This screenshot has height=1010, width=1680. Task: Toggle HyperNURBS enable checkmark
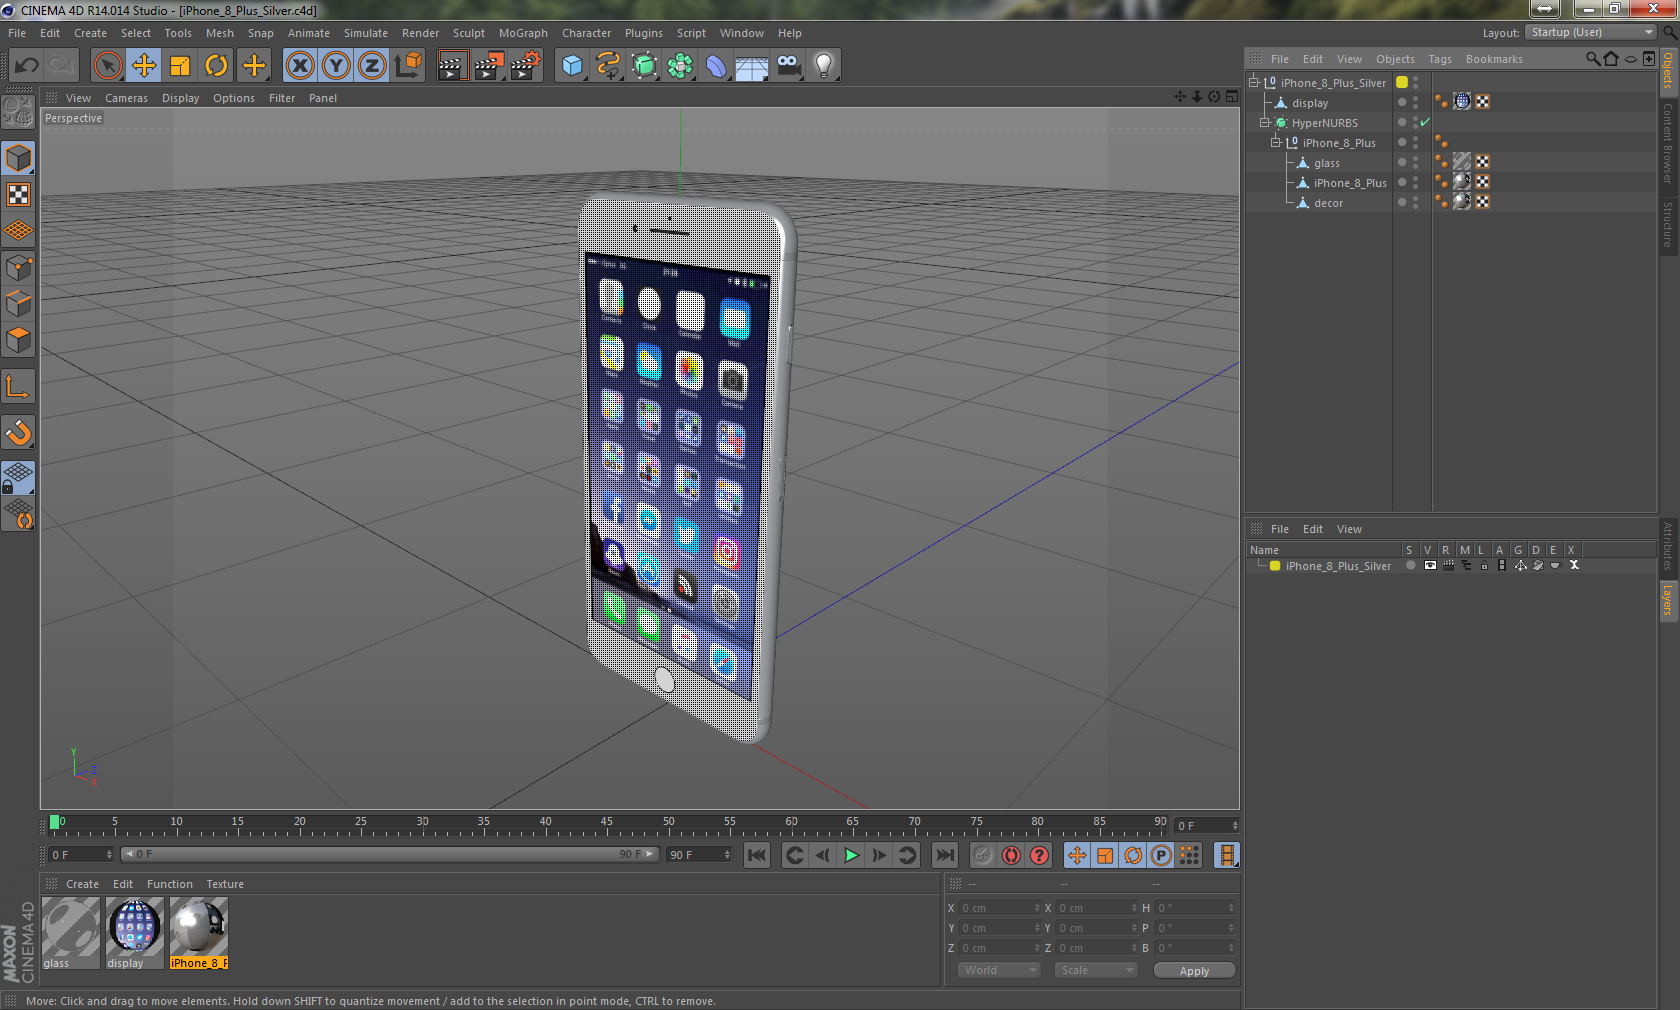pos(1425,122)
